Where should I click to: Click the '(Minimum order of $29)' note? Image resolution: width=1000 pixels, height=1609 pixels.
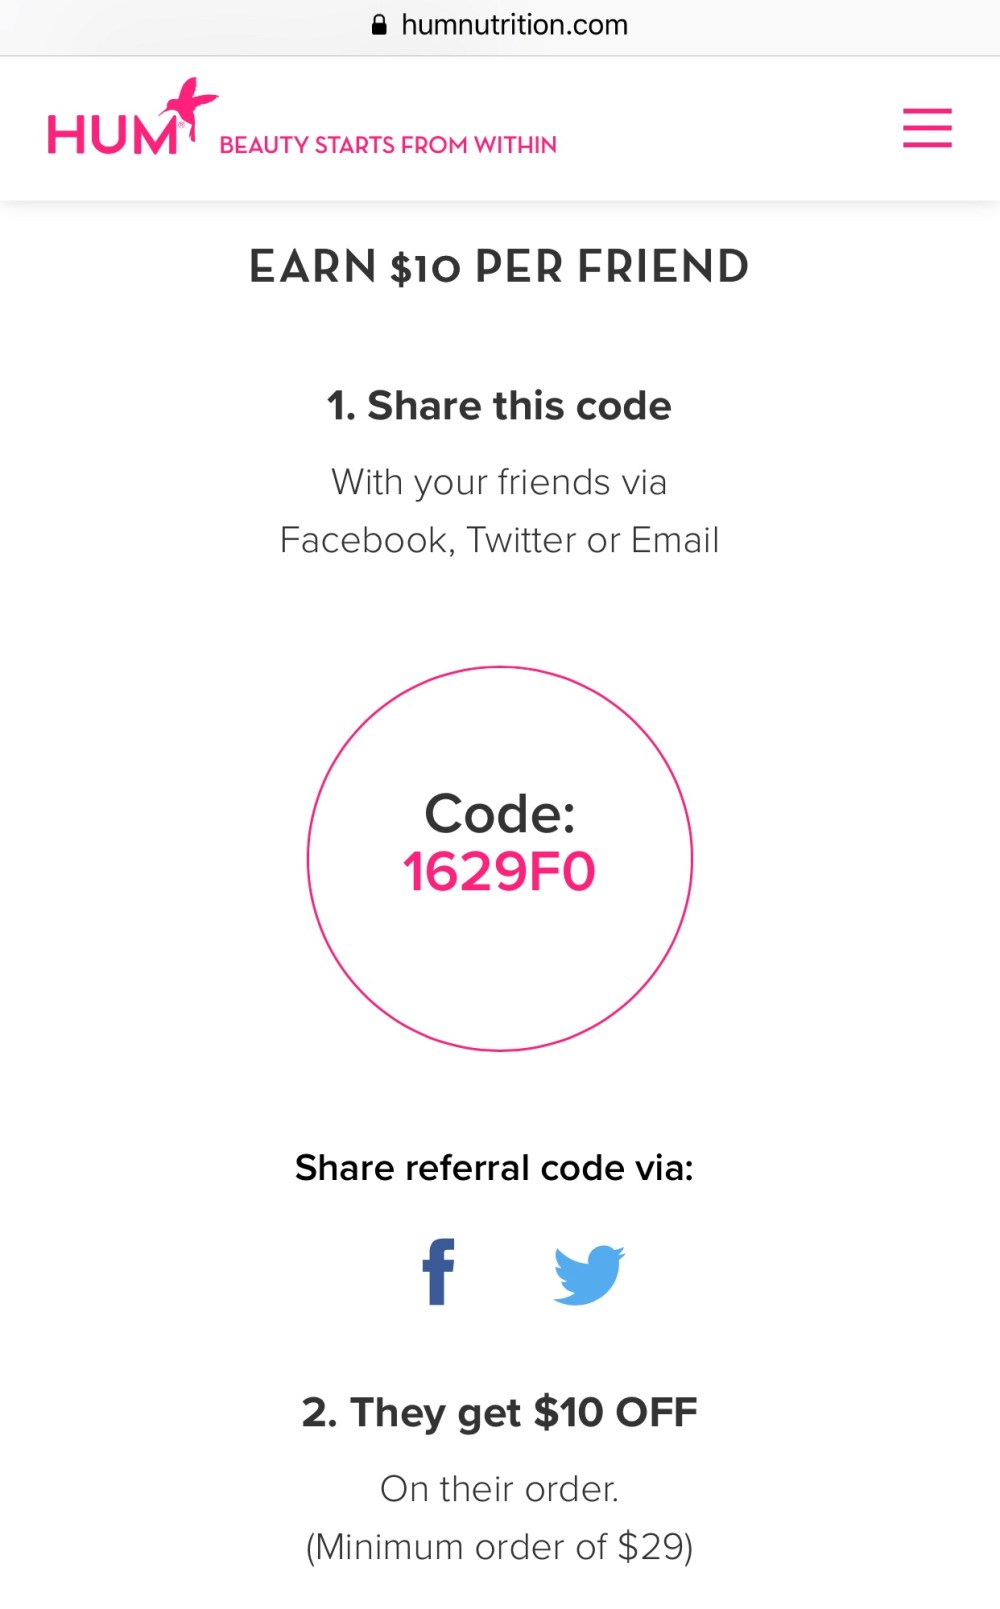[499, 1547]
